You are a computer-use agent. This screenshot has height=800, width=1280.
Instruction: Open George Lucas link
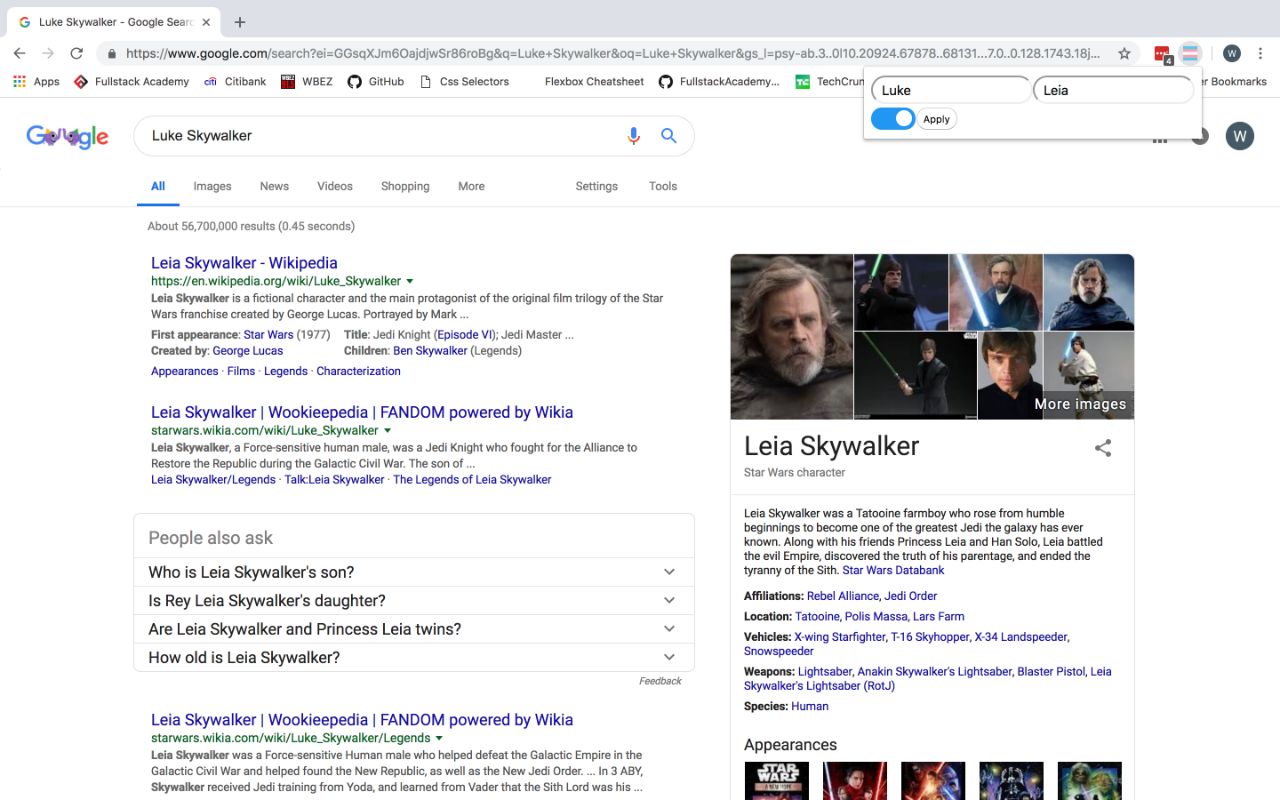(x=248, y=351)
